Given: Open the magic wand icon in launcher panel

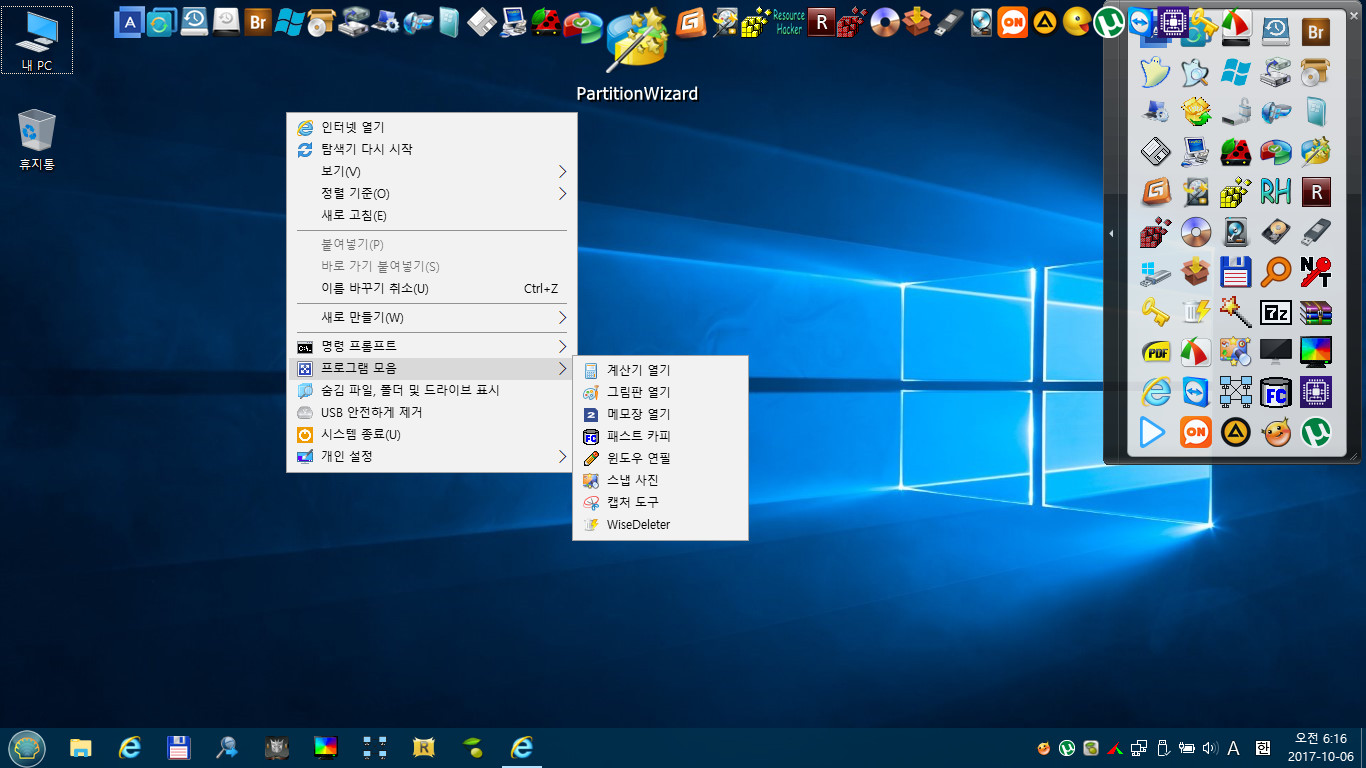Looking at the screenshot, I should pos(1236,312).
